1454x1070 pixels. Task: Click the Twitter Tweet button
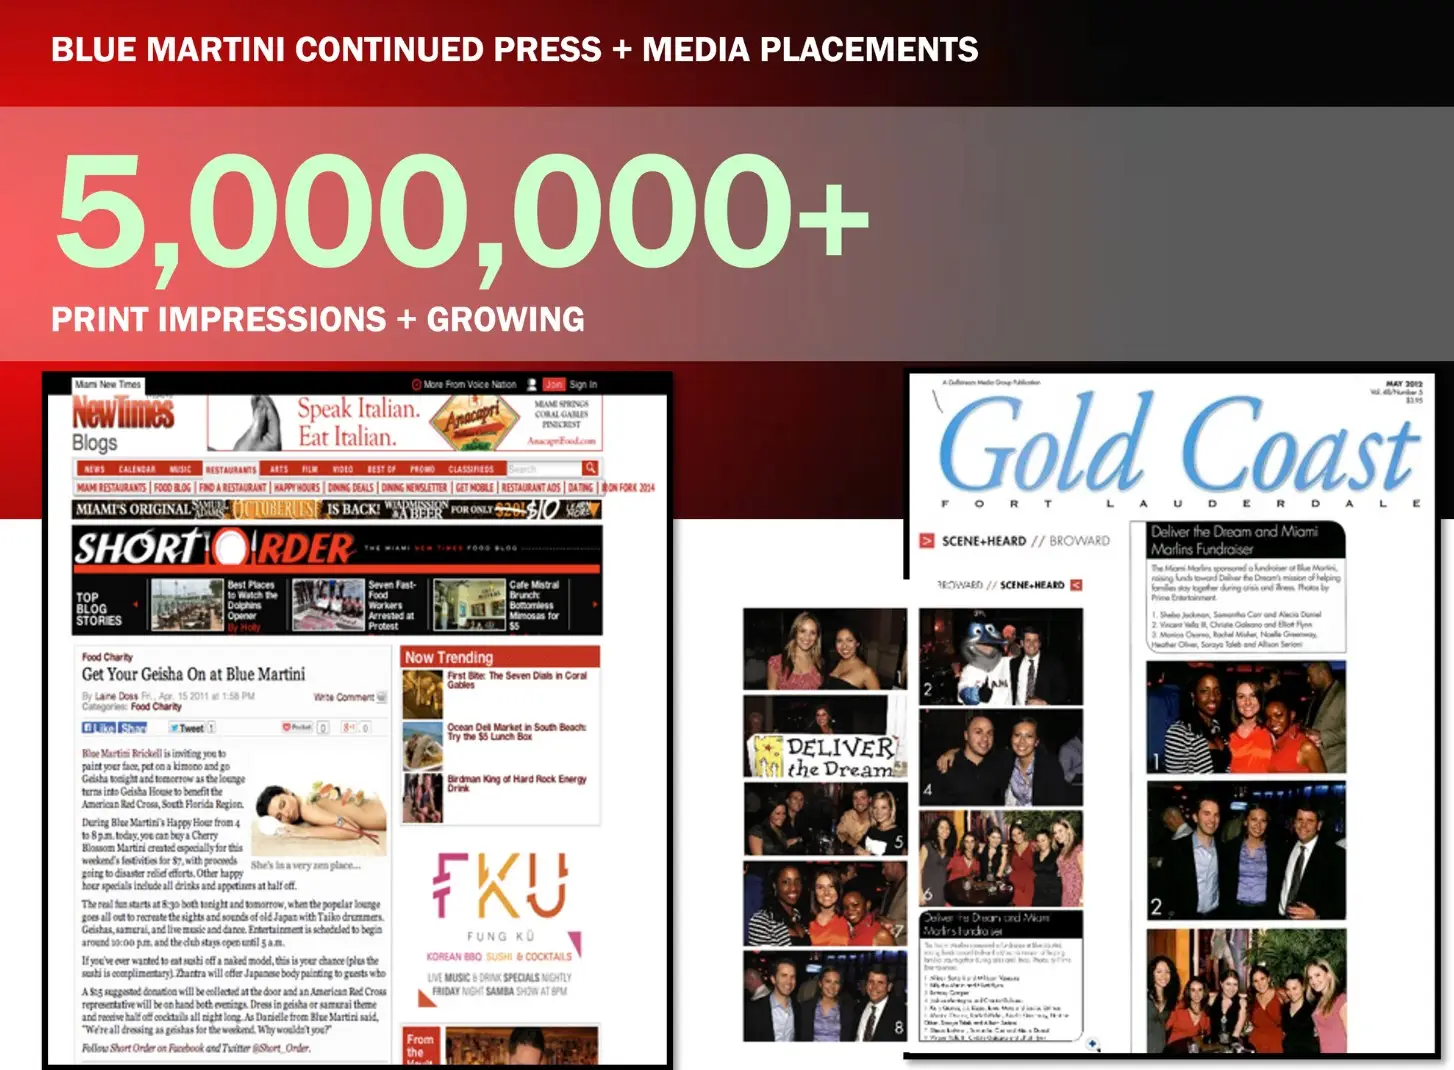click(187, 728)
